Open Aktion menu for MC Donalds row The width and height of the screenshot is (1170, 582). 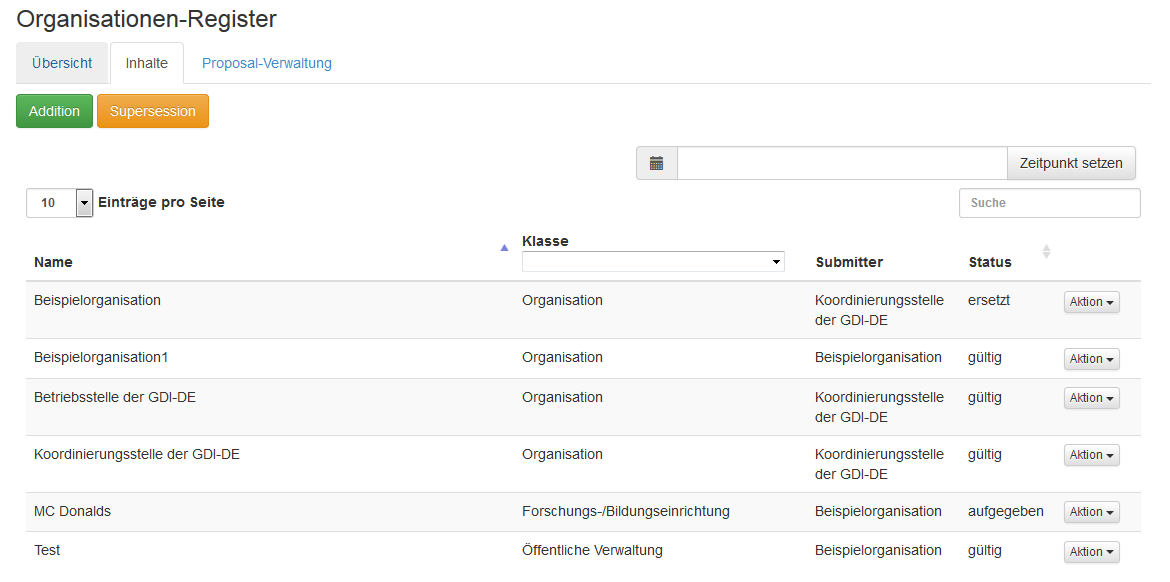pos(1091,512)
